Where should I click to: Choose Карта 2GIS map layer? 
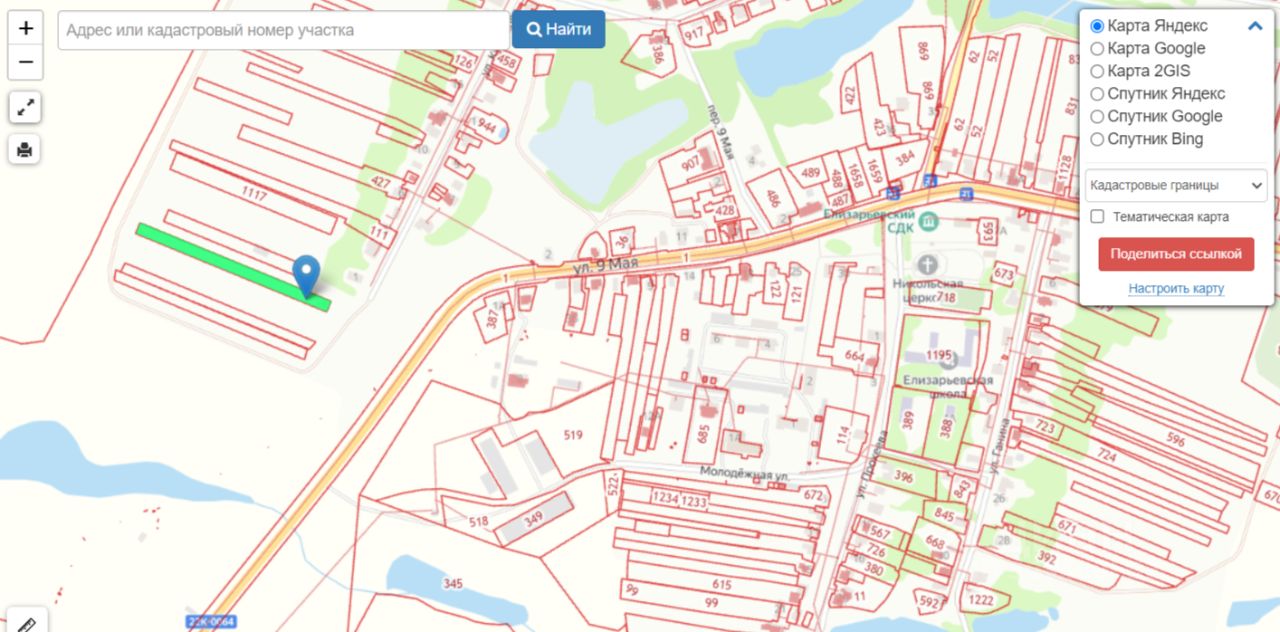[1097, 71]
